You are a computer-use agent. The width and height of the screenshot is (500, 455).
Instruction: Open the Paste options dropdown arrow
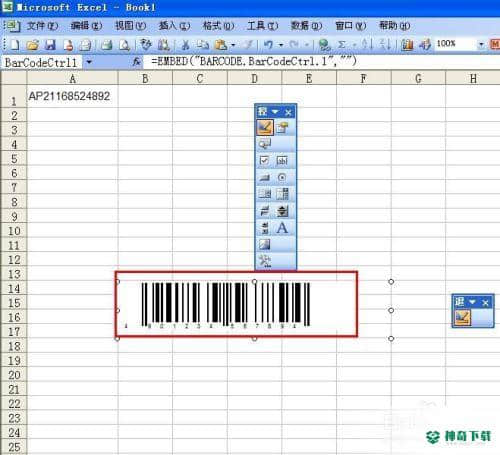[233, 45]
